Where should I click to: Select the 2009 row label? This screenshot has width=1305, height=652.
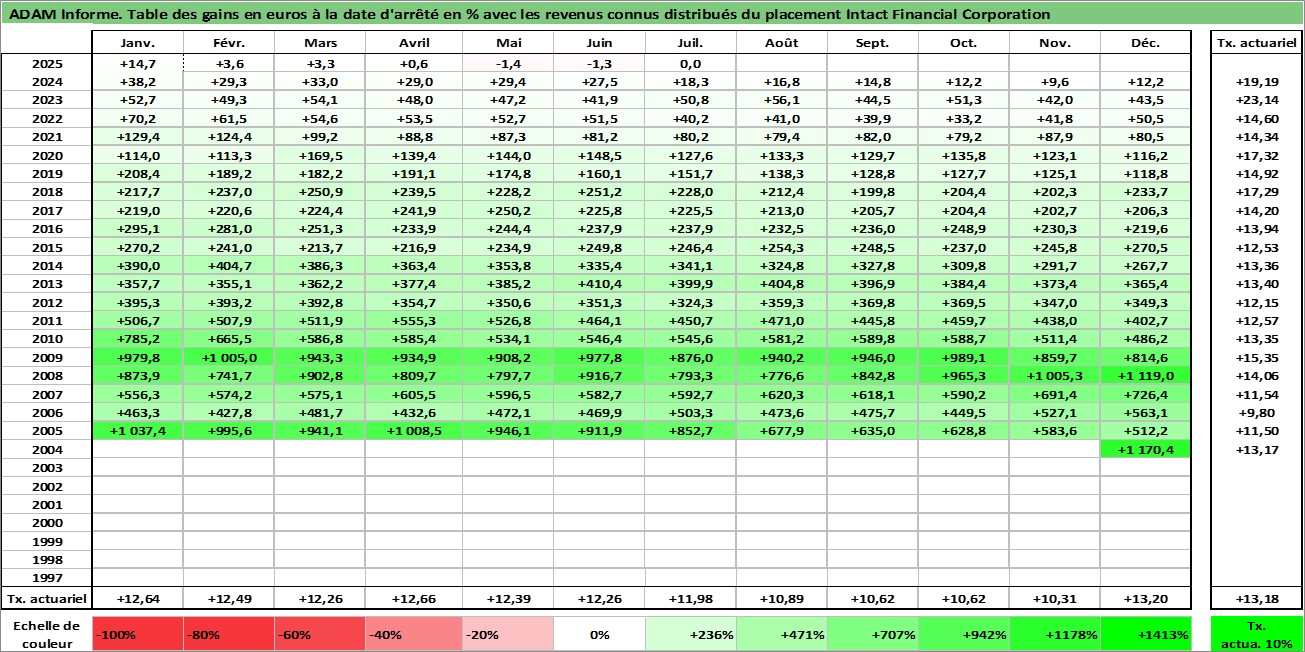pos(46,357)
